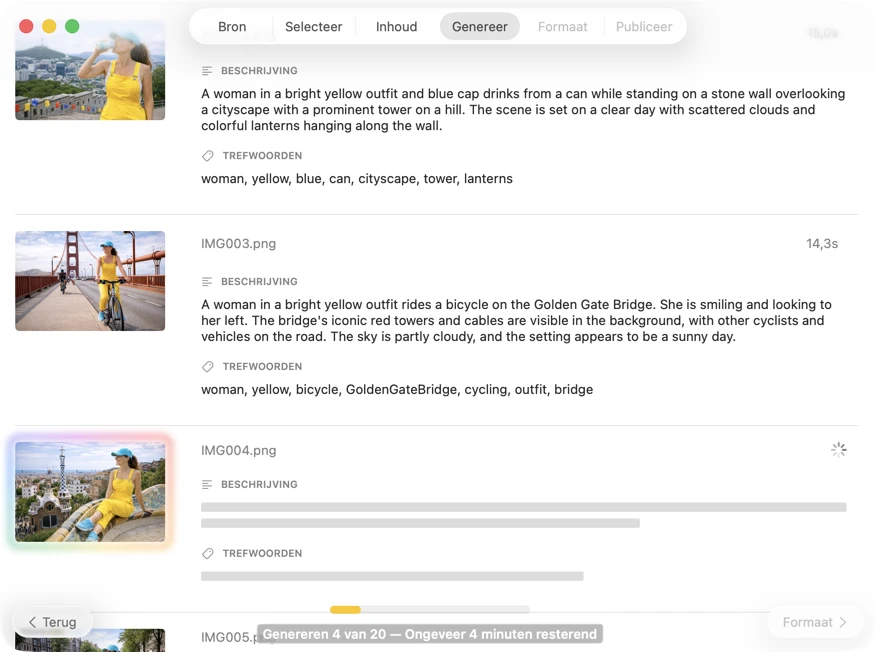
Task: Click the IMG003.png keywords text
Action: click(396, 390)
